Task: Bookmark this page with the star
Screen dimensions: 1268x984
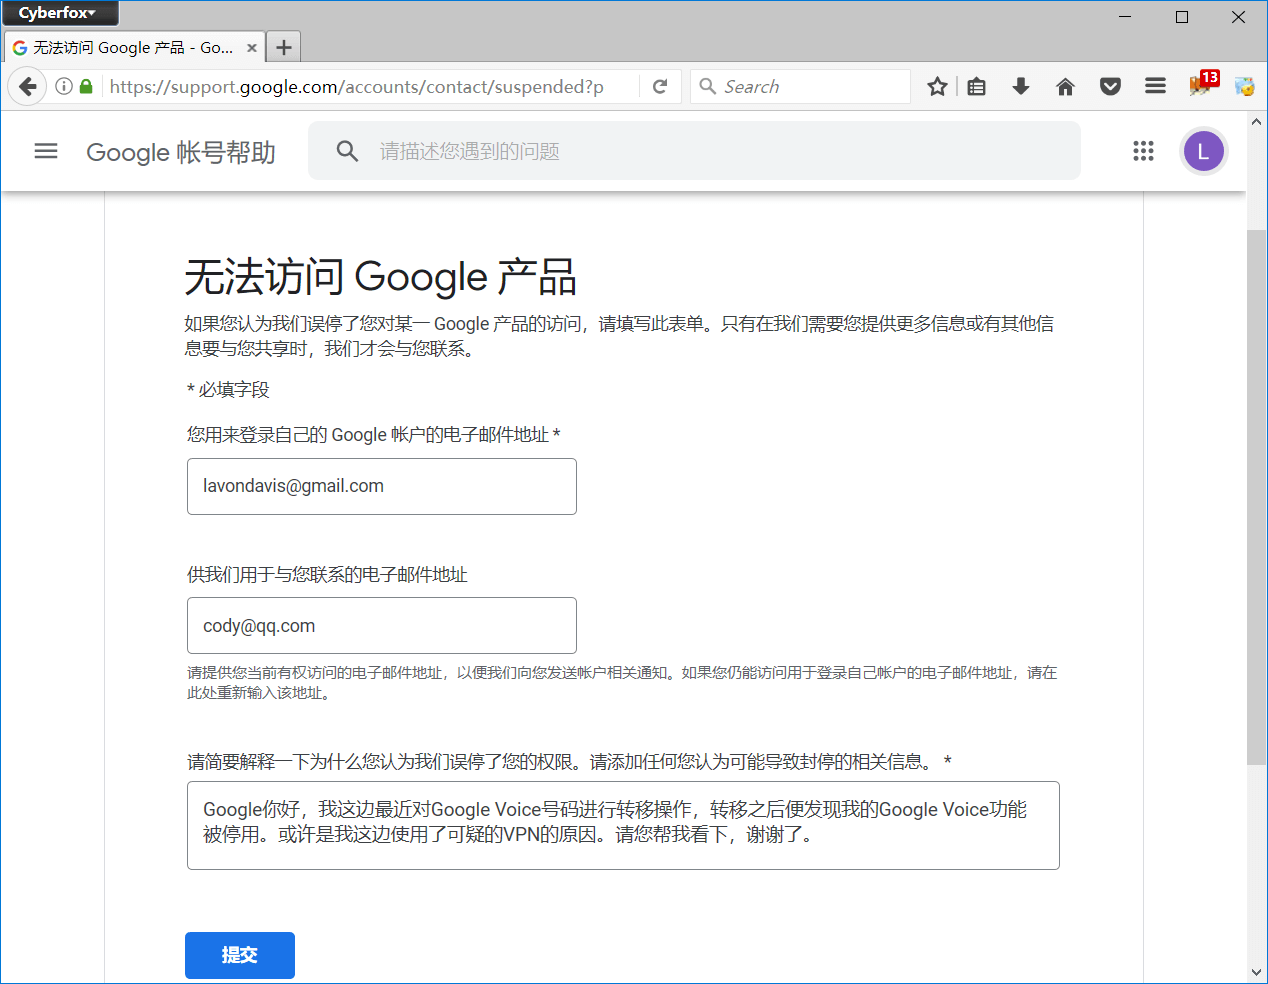Action: 937,87
